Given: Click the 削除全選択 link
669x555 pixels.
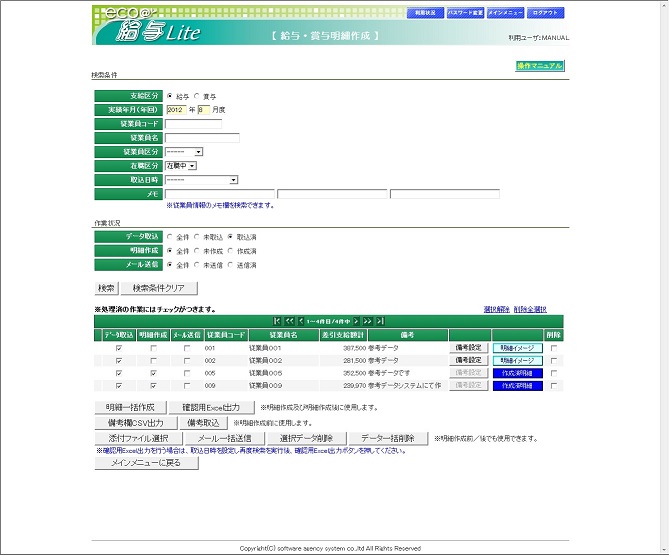Looking at the screenshot, I should [530, 309].
